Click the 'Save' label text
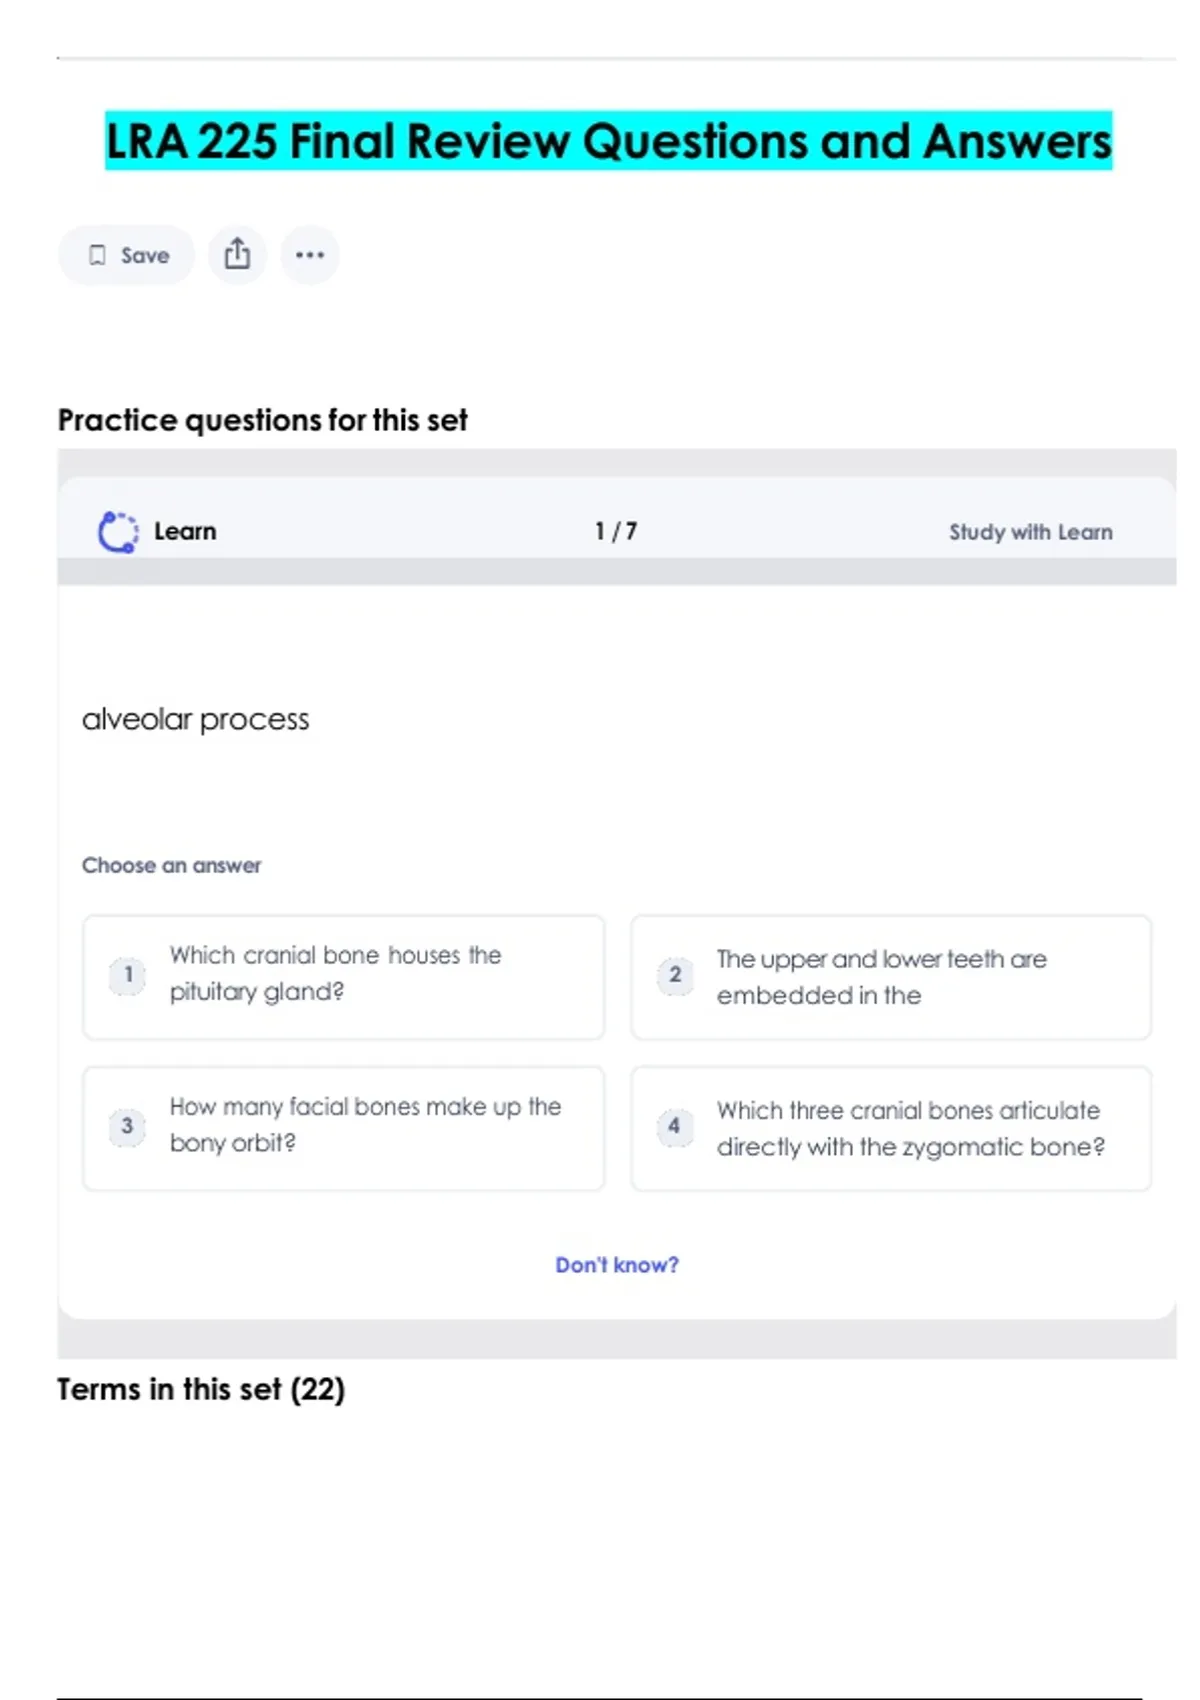 [145, 256]
